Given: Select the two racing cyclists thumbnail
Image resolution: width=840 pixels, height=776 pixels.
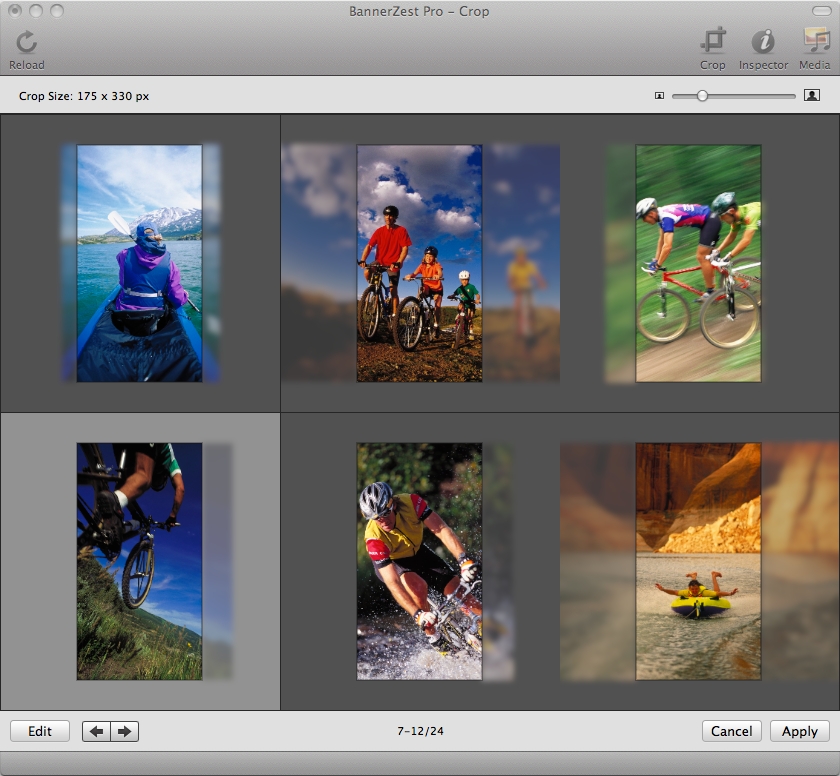Looking at the screenshot, I should [x=698, y=263].
